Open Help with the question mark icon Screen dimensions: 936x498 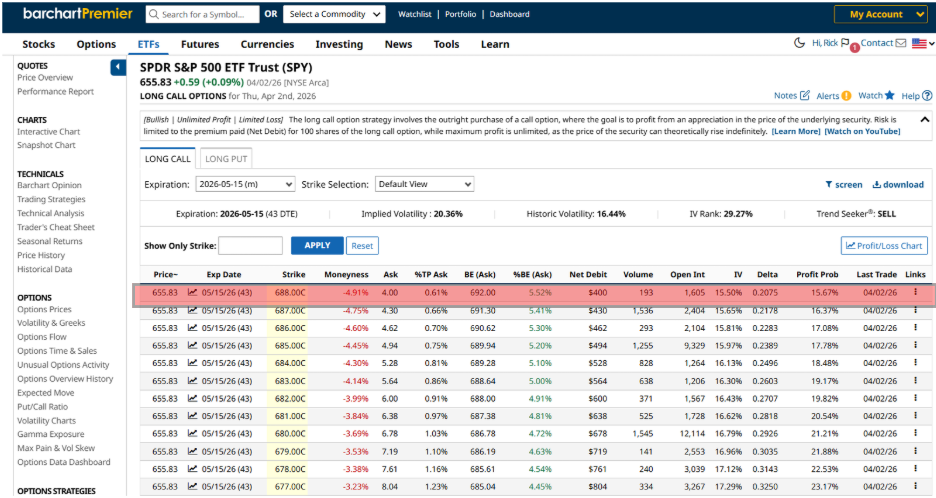click(x=927, y=96)
